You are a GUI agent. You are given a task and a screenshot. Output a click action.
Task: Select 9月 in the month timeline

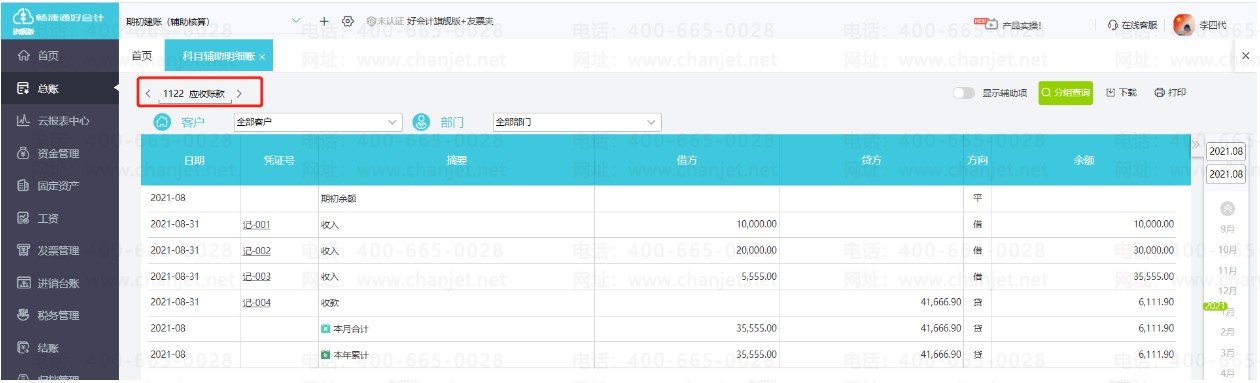1228,229
